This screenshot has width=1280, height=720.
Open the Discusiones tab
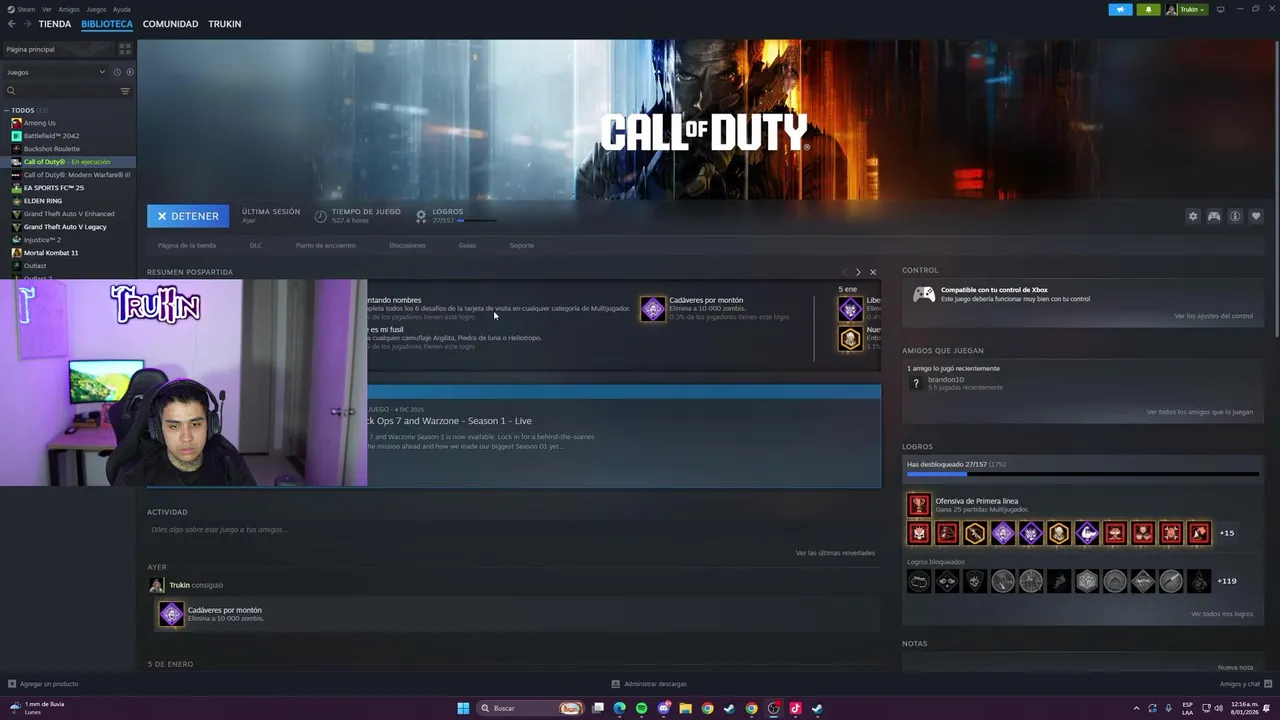tap(407, 245)
